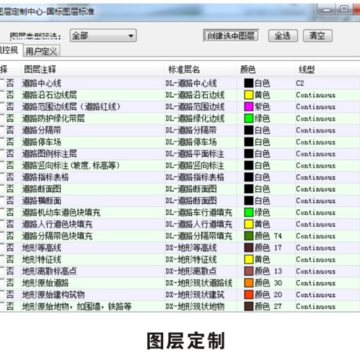Open the 全部 layer type dropdown
Viewport: 360px width, 360px height.
click(103, 36)
